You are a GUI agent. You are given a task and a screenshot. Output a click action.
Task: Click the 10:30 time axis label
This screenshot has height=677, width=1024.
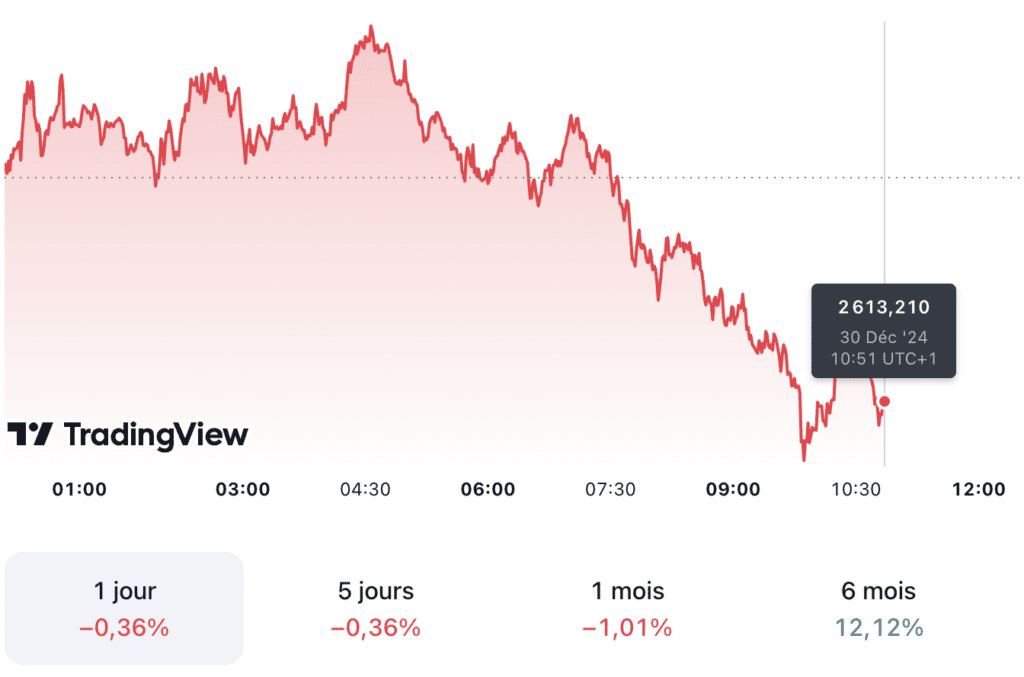(855, 489)
